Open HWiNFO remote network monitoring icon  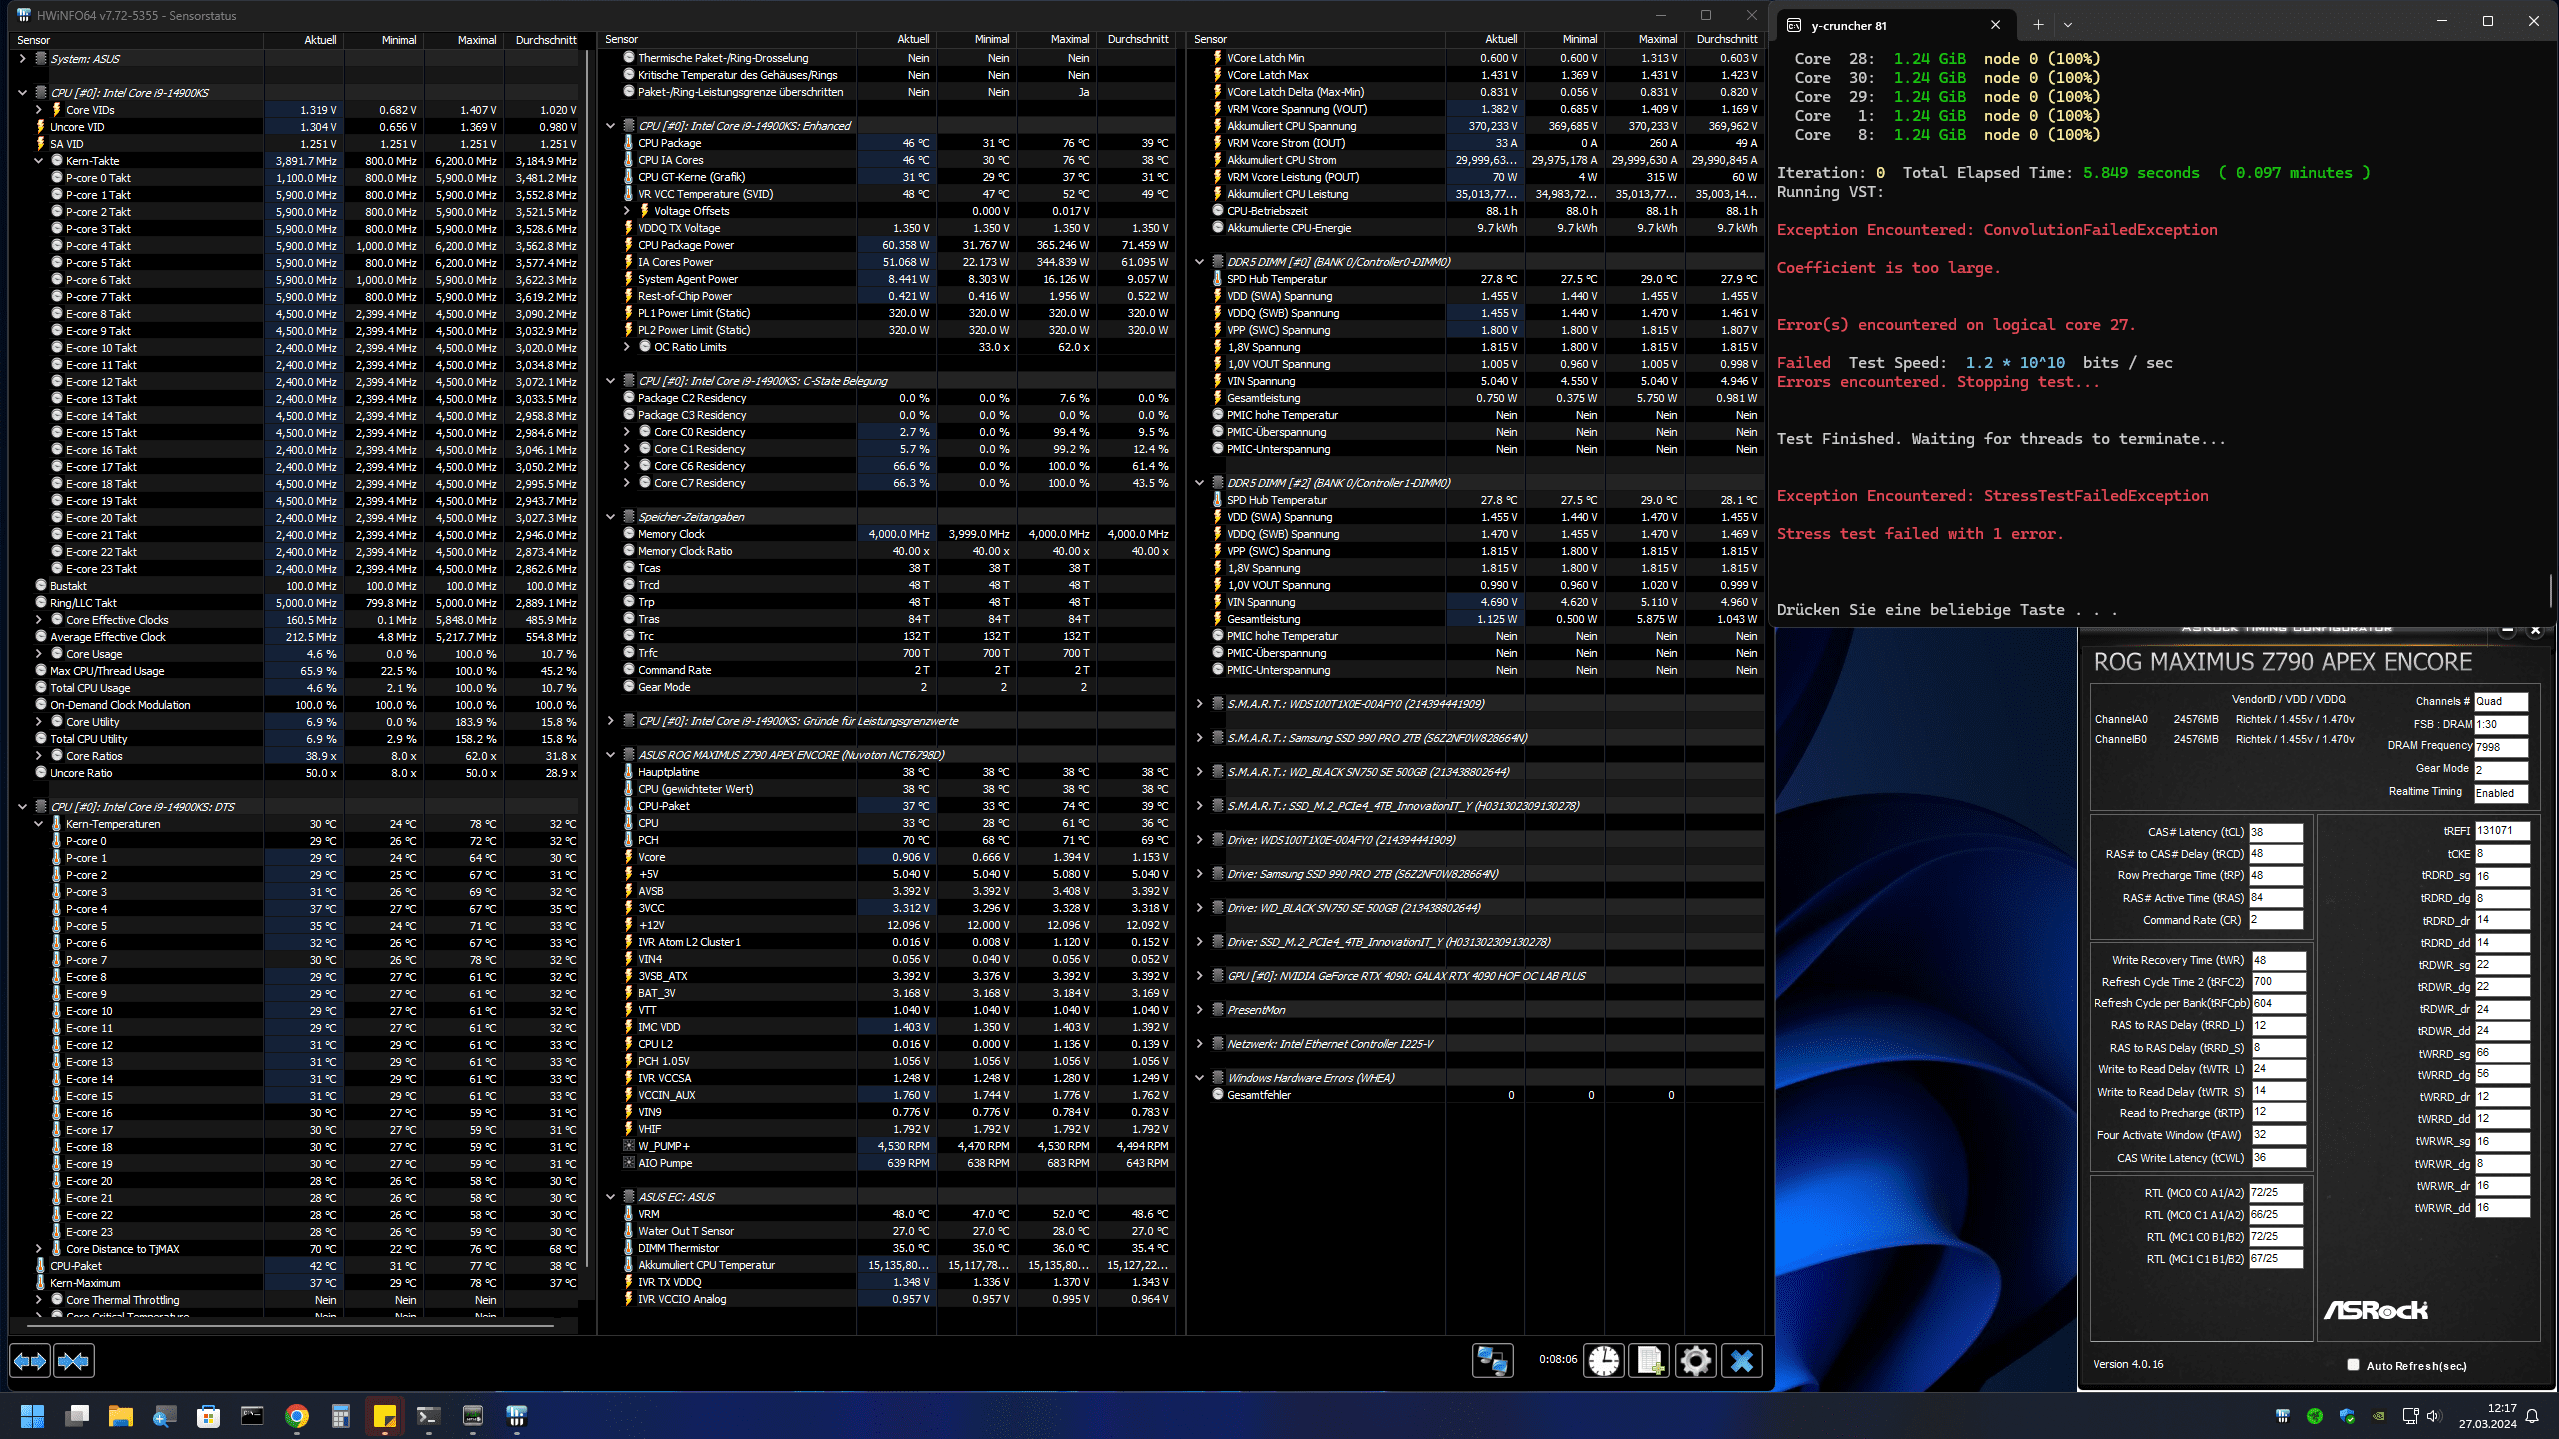tap(1493, 1361)
